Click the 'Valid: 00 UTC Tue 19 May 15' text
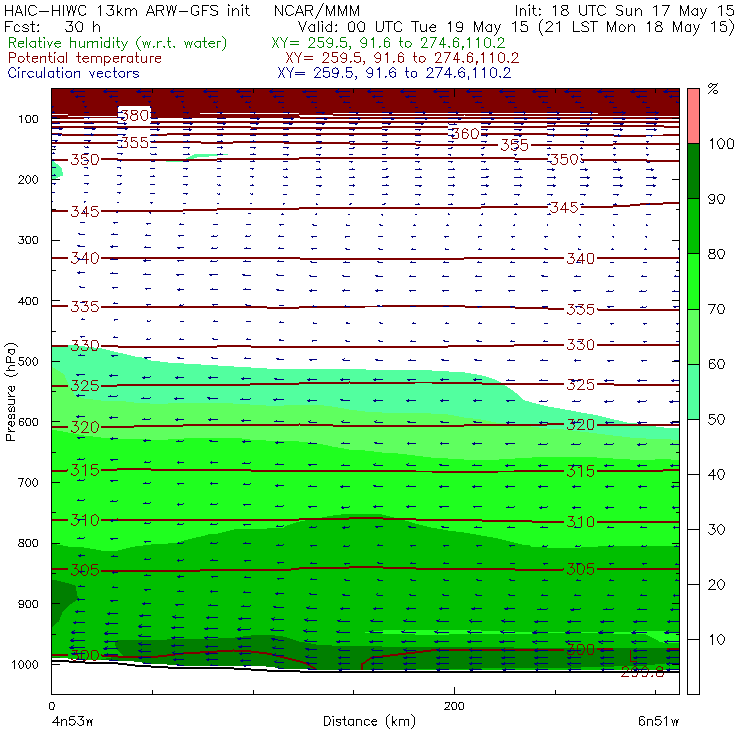 pyautogui.click(x=413, y=27)
